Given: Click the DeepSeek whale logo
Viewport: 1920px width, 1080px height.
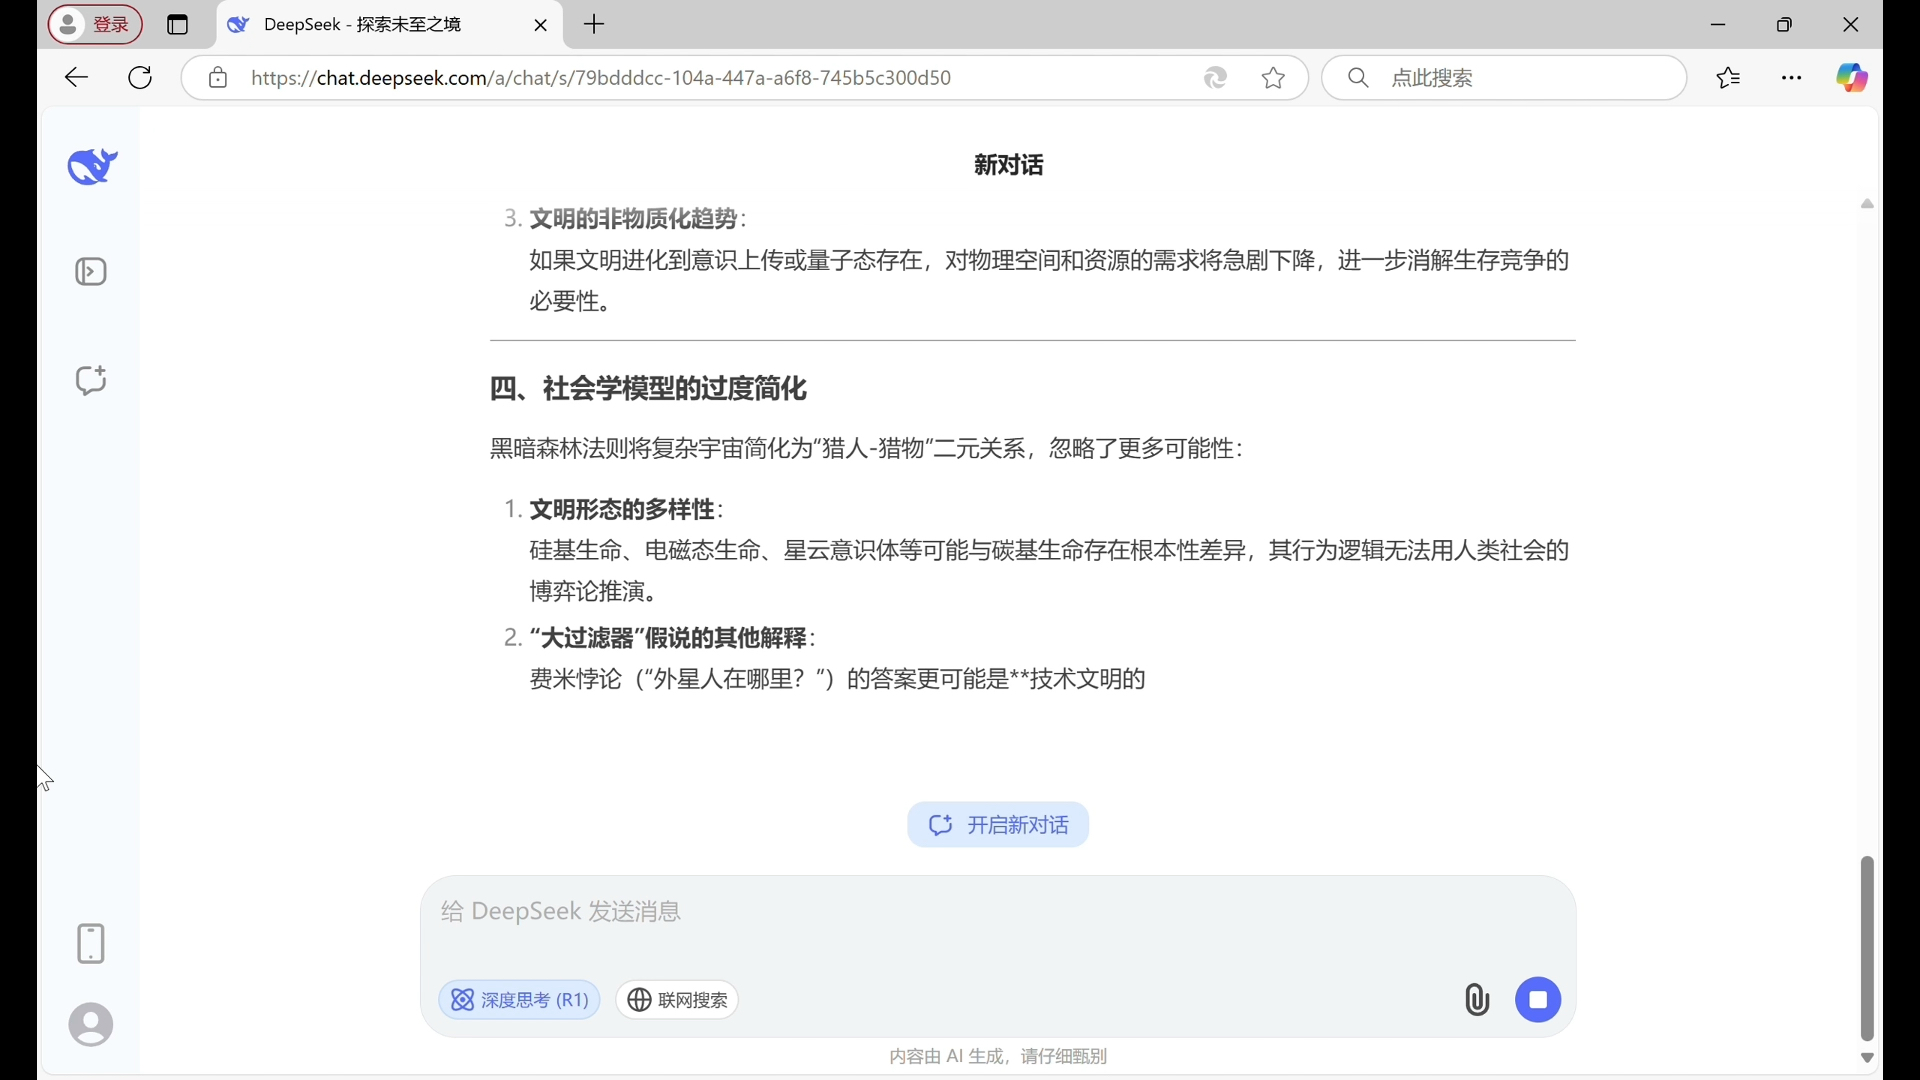Looking at the screenshot, I should (x=91, y=166).
